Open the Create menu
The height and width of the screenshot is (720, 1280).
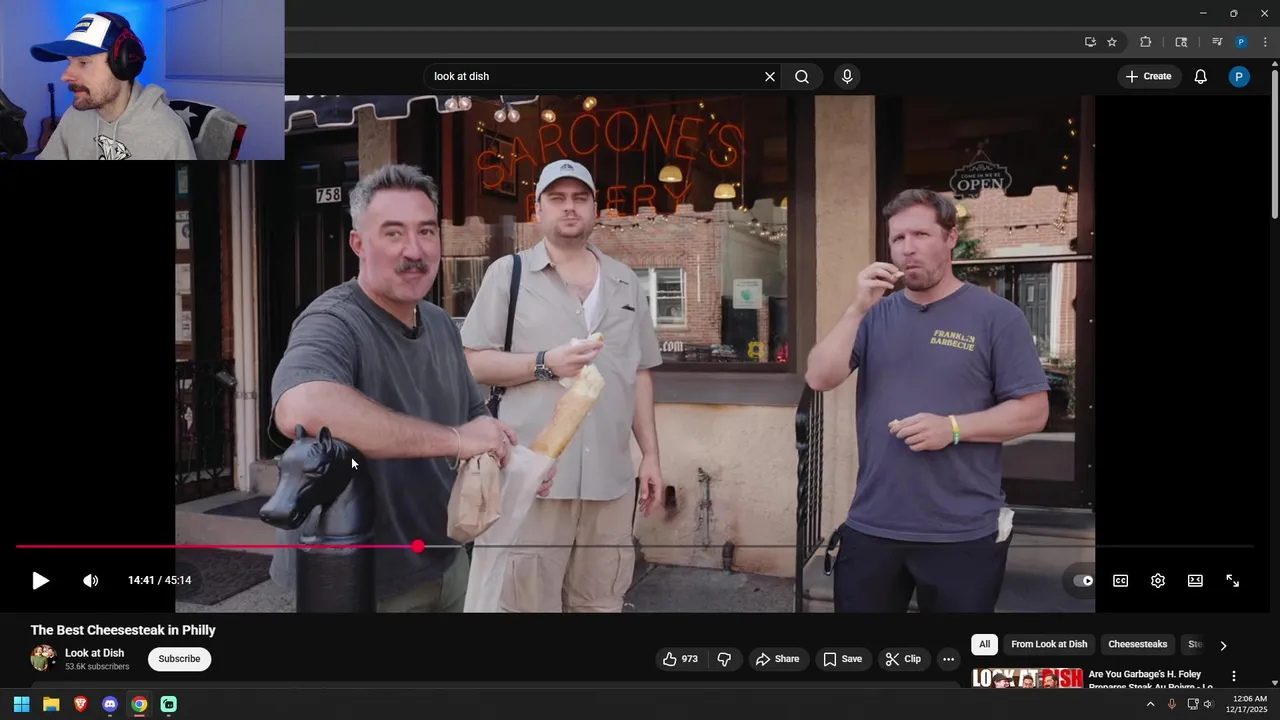pyautogui.click(x=1148, y=77)
